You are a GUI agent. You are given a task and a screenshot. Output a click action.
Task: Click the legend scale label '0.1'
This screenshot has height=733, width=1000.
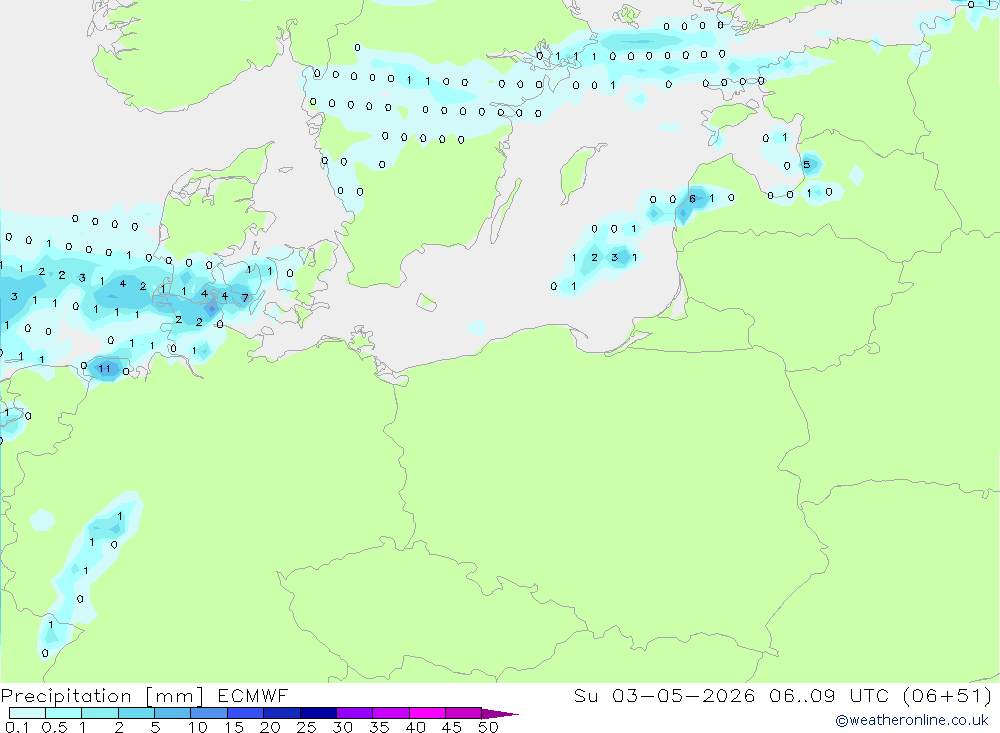point(17,727)
